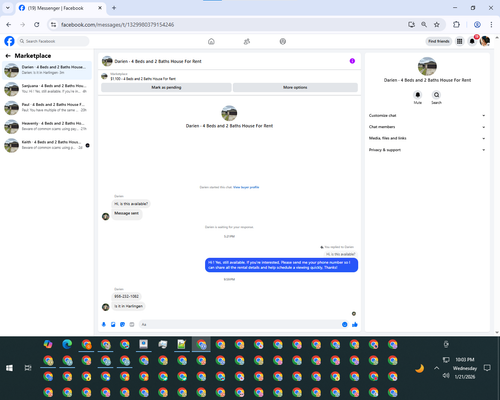
Task: Open Darien conversation in the list
Action: tap(47, 70)
